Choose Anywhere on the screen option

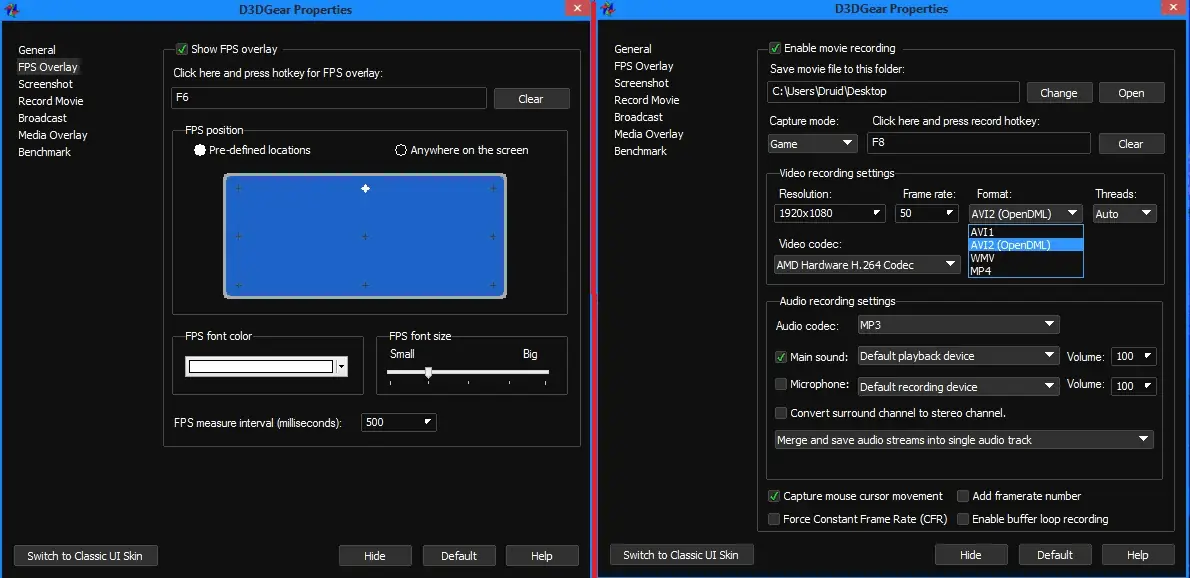click(401, 150)
